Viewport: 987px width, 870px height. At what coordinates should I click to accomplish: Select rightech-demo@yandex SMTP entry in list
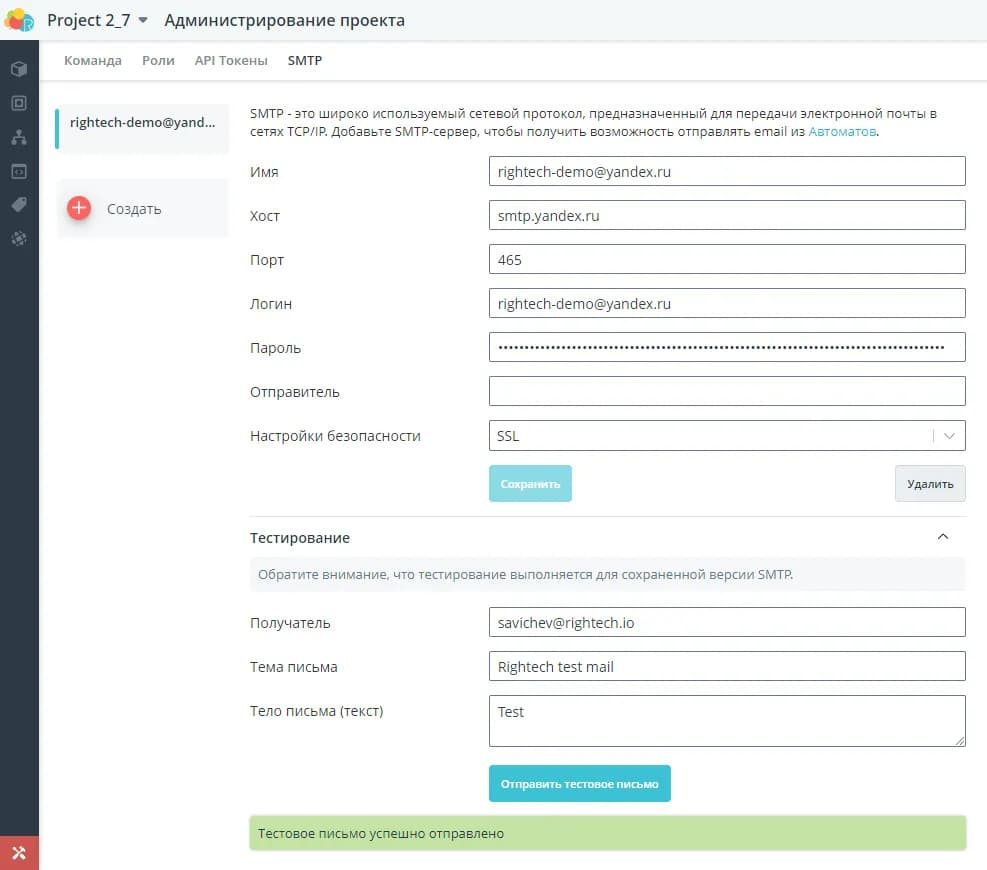click(142, 123)
